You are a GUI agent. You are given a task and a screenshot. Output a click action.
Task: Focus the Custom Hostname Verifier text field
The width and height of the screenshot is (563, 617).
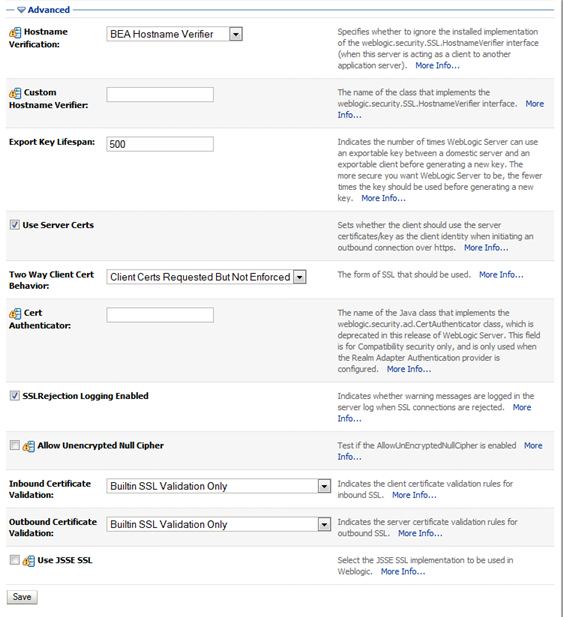tap(160, 94)
